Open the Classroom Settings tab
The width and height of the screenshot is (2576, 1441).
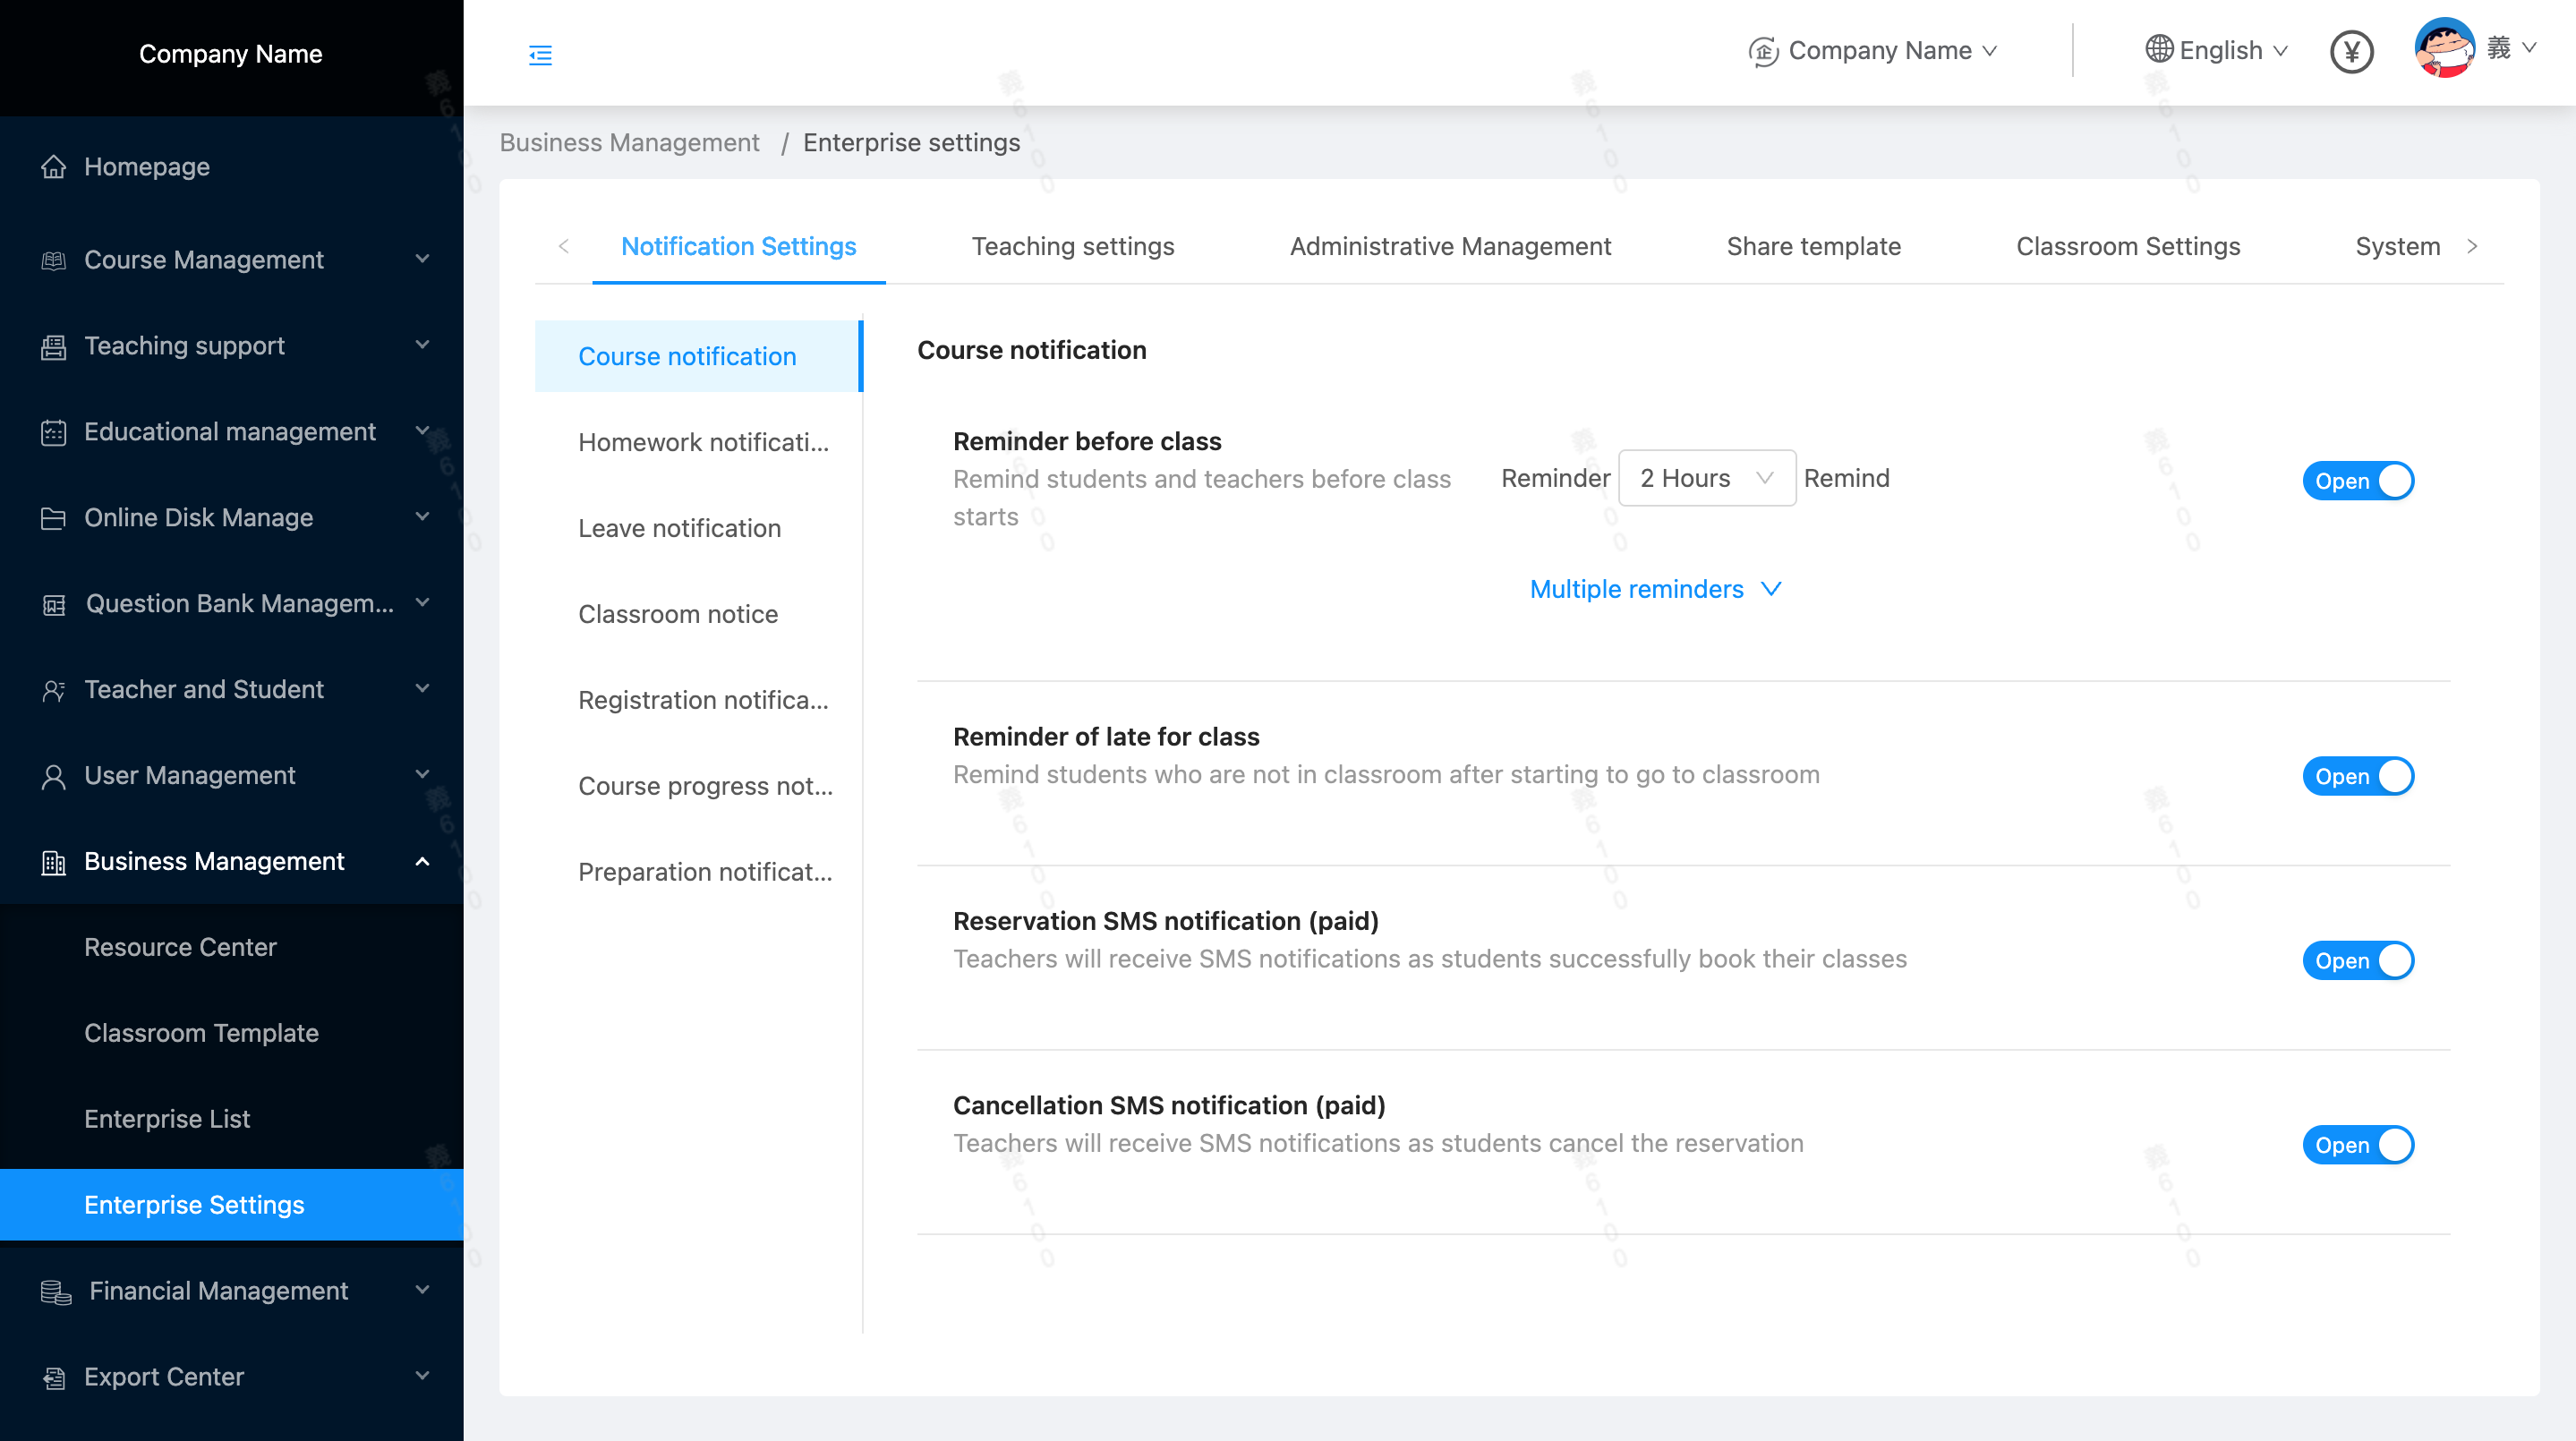click(2127, 247)
